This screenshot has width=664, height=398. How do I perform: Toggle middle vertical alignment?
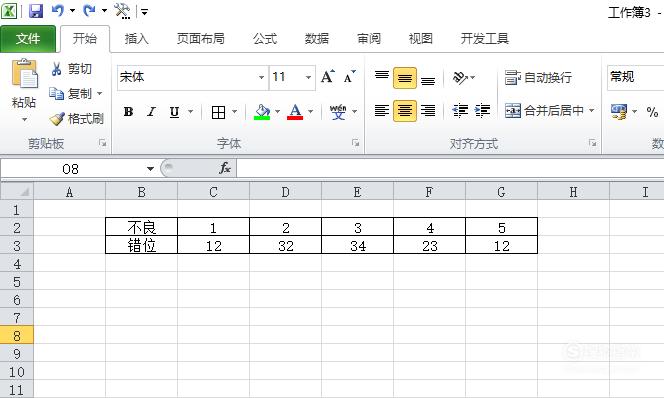405,78
